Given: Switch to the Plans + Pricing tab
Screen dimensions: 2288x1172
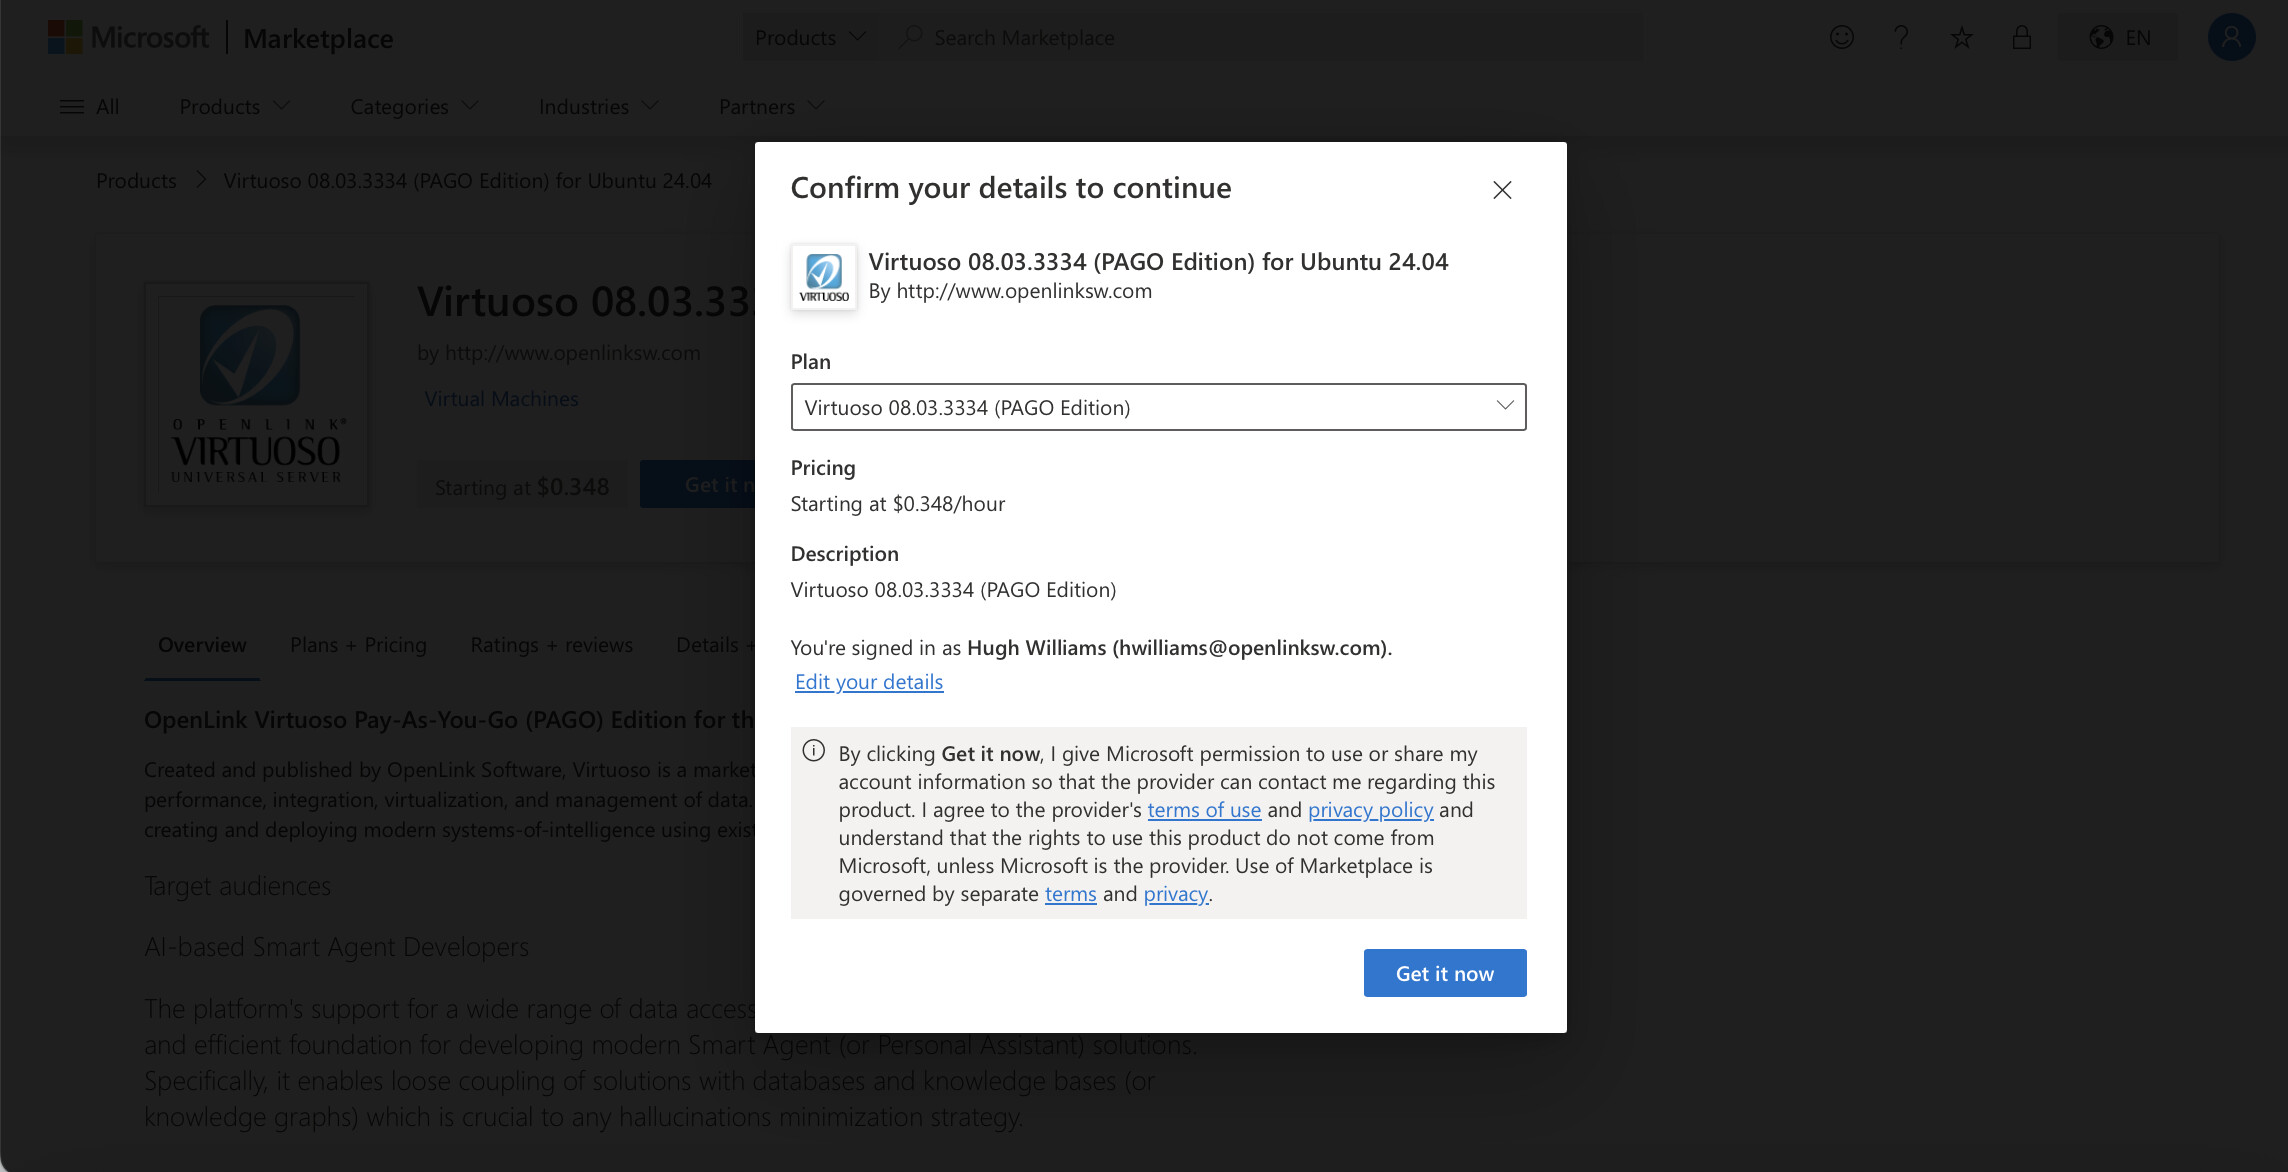Looking at the screenshot, I should pos(358,645).
